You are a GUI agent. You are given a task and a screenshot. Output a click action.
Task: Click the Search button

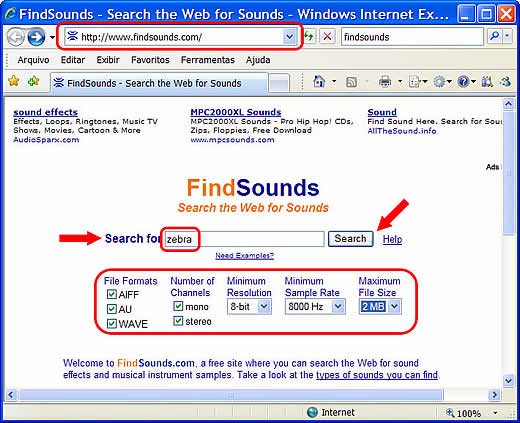coord(350,239)
